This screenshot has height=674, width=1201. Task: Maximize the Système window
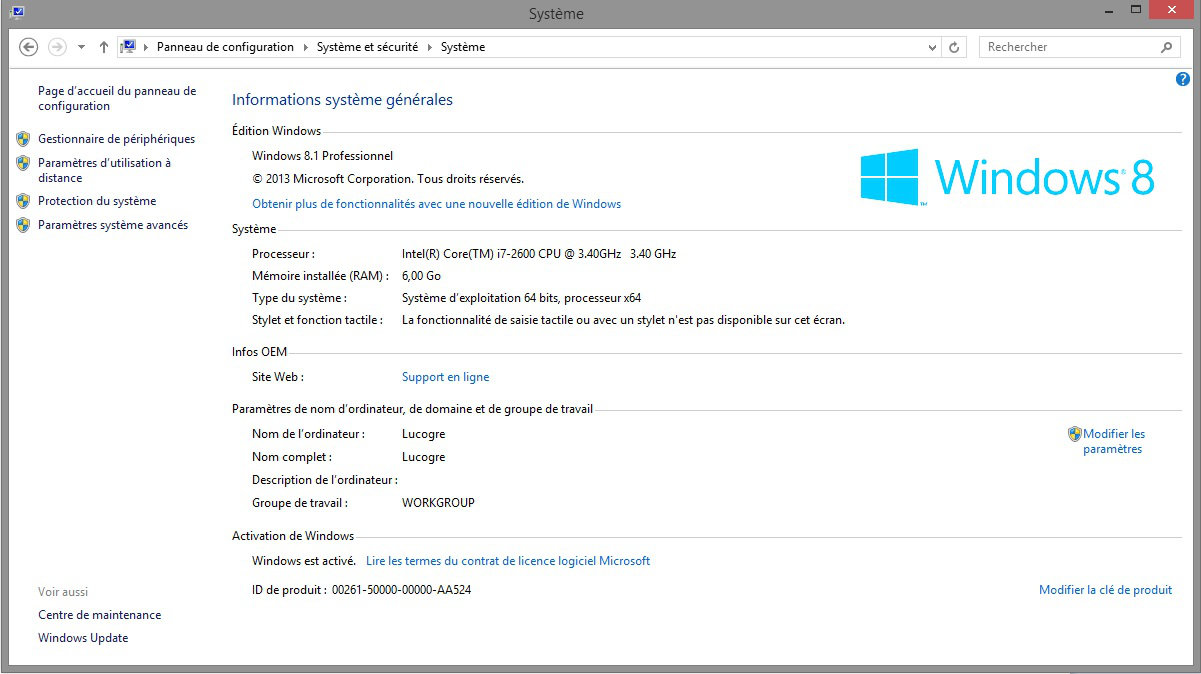tap(1135, 10)
